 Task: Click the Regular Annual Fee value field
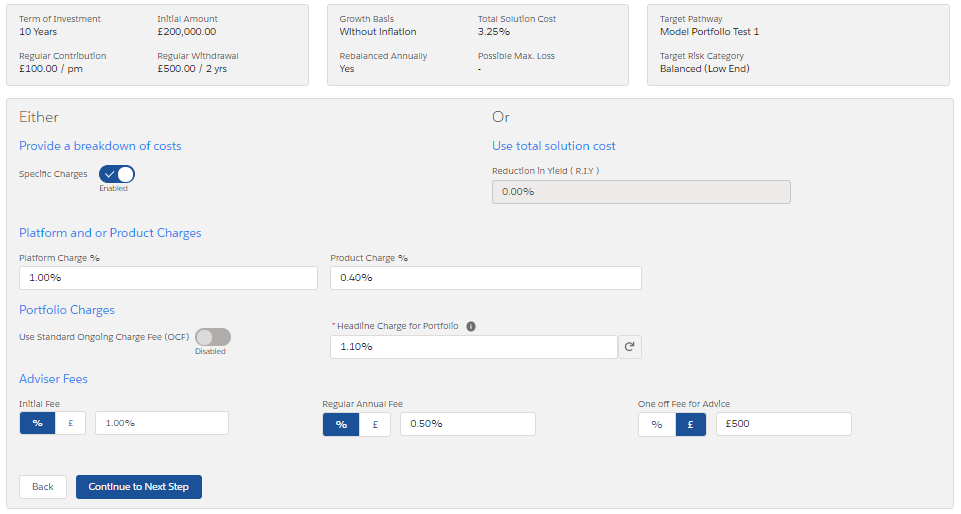coord(467,424)
